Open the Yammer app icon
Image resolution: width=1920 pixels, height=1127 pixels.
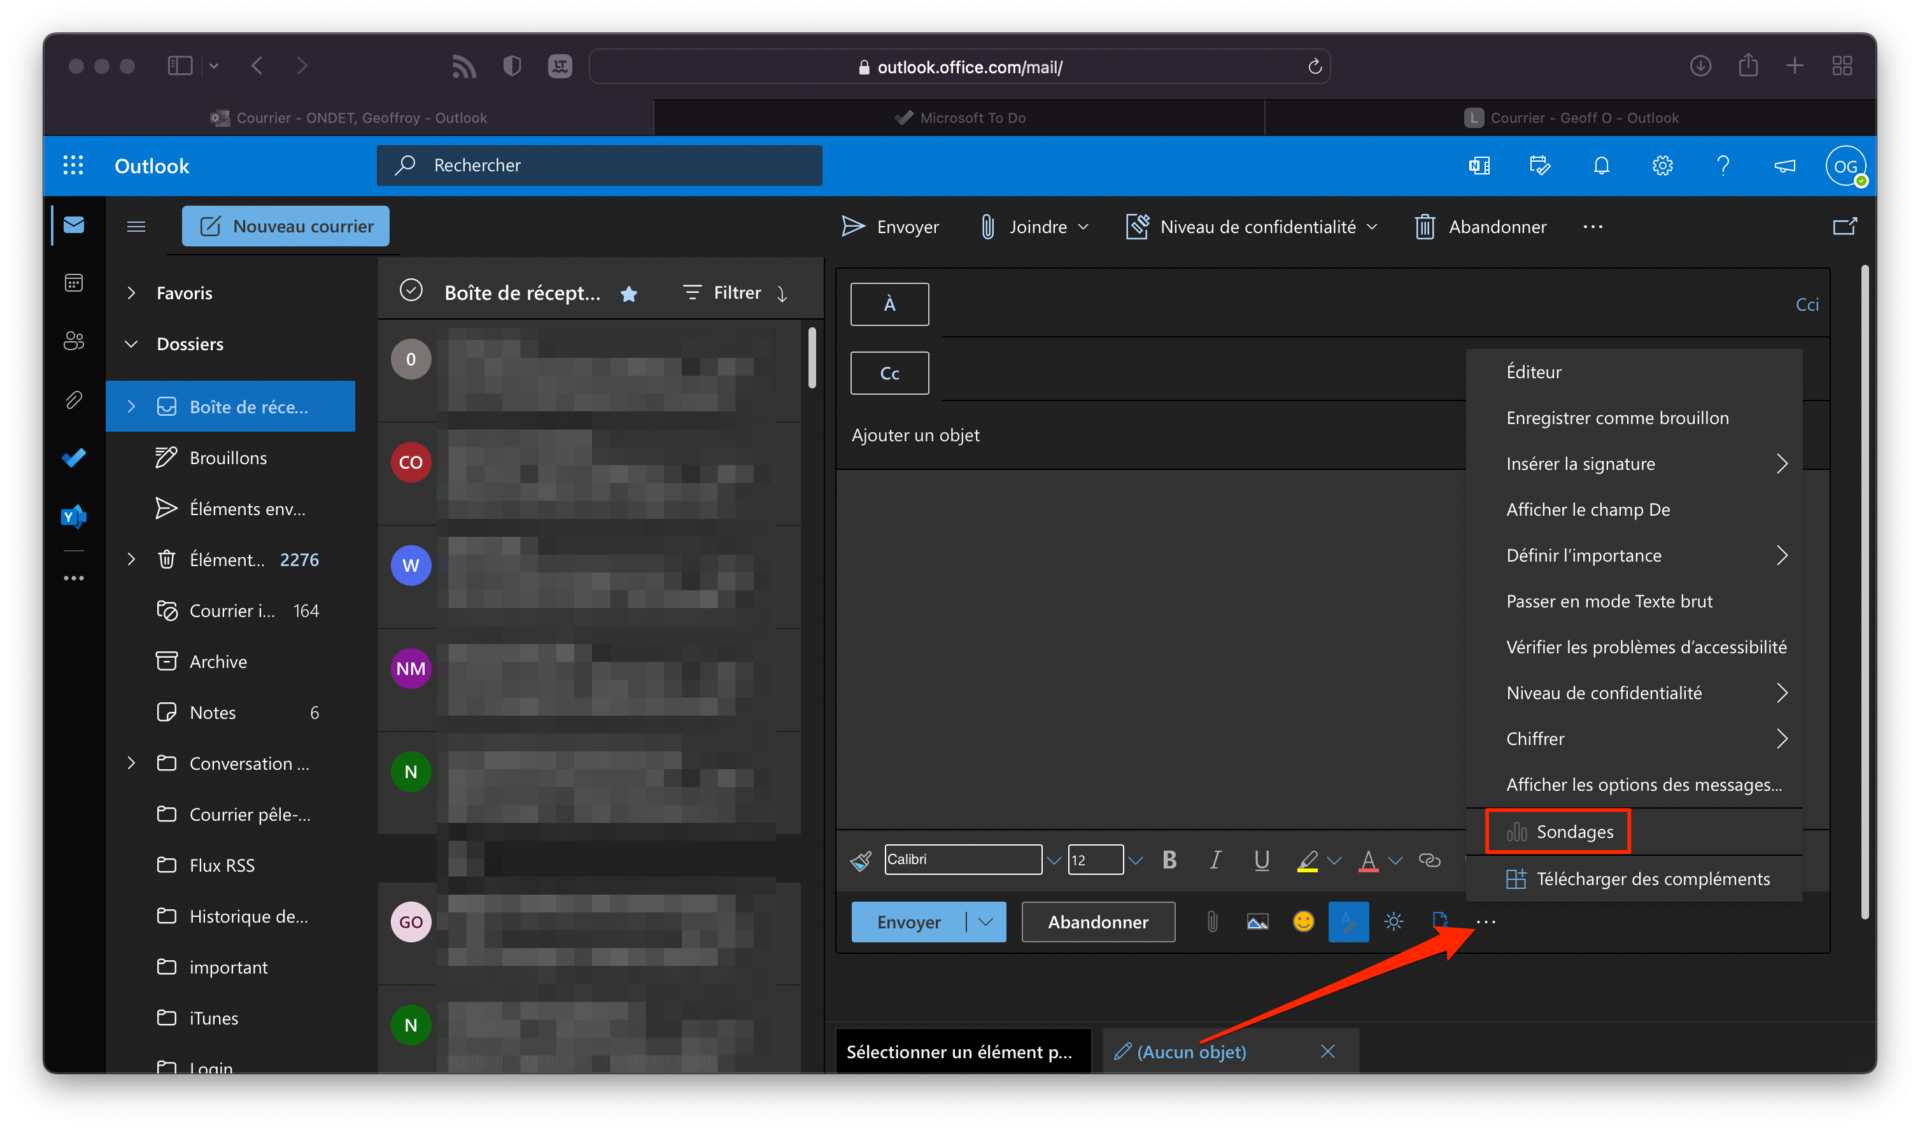click(74, 516)
